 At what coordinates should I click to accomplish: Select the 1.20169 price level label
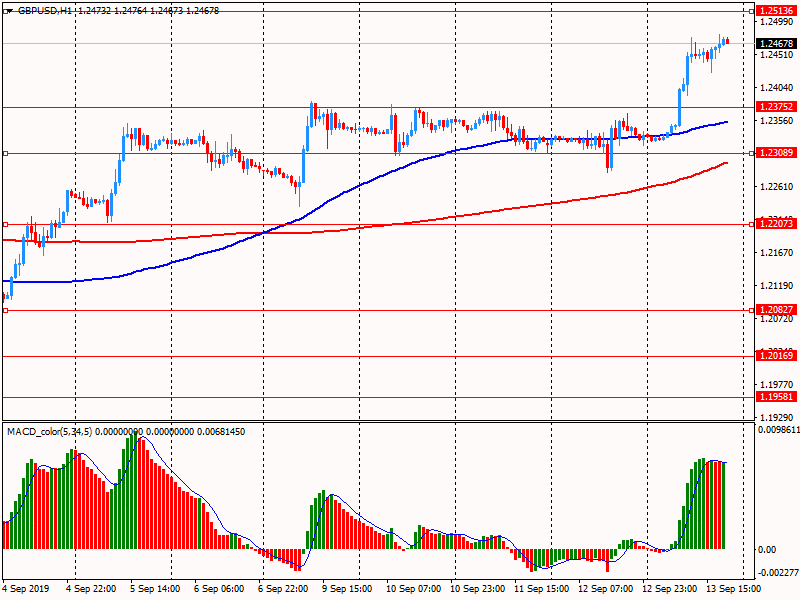(777, 356)
